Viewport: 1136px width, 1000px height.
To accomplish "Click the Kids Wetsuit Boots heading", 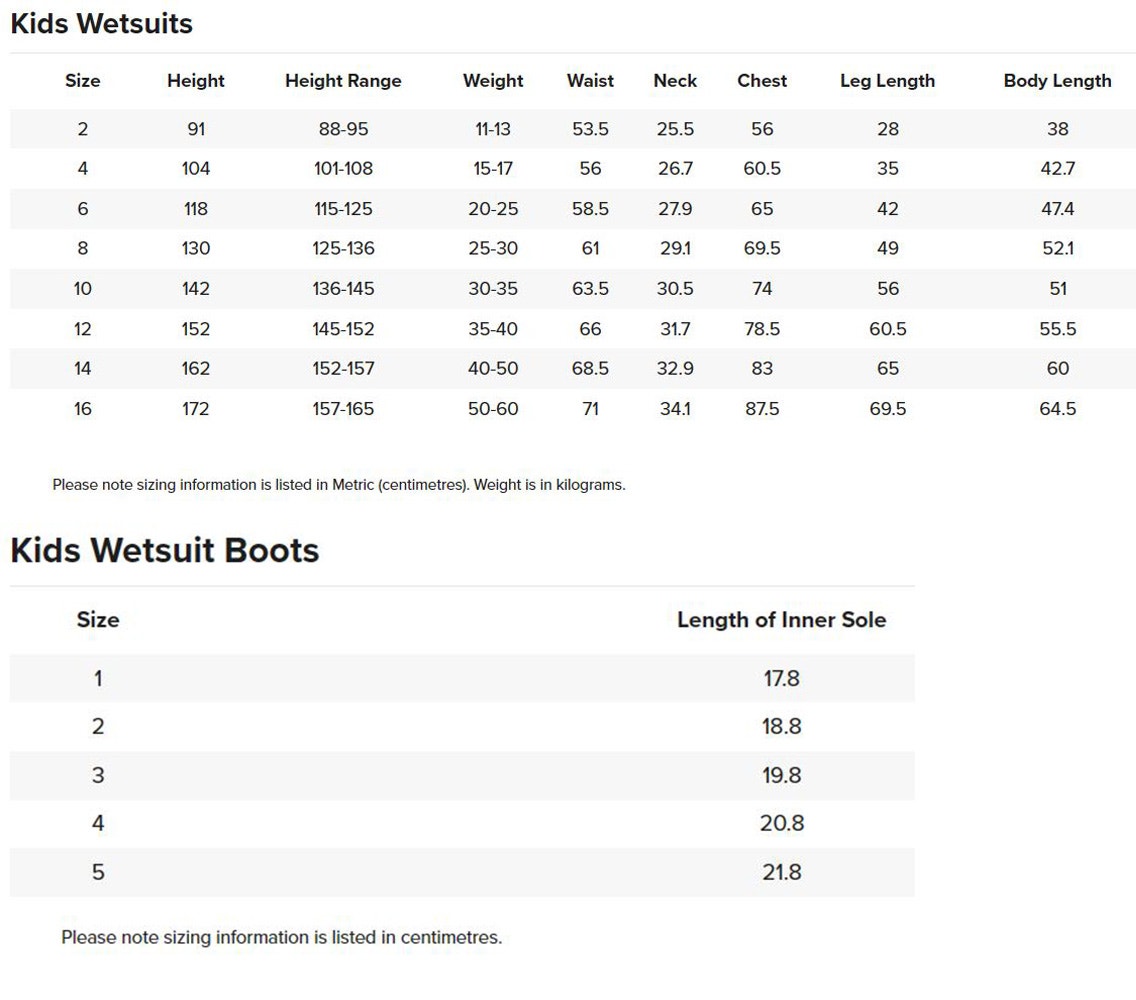I will click(x=165, y=550).
